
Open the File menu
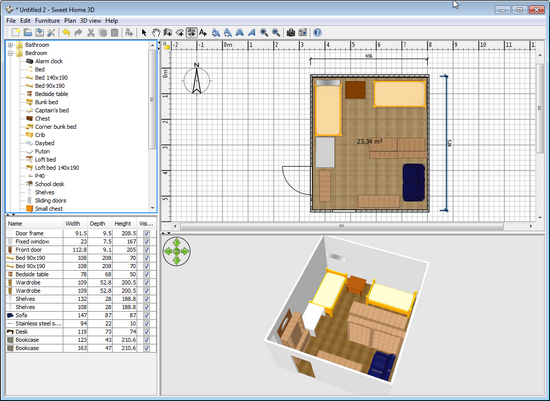pyautogui.click(x=11, y=21)
